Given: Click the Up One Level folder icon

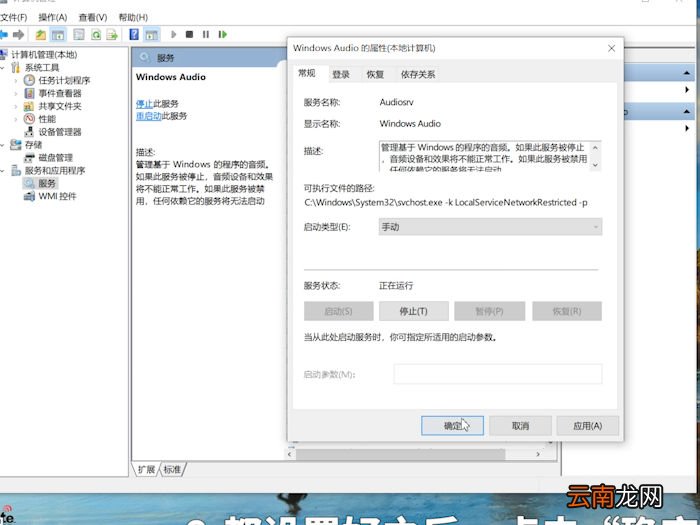Looking at the screenshot, I should (41, 34).
